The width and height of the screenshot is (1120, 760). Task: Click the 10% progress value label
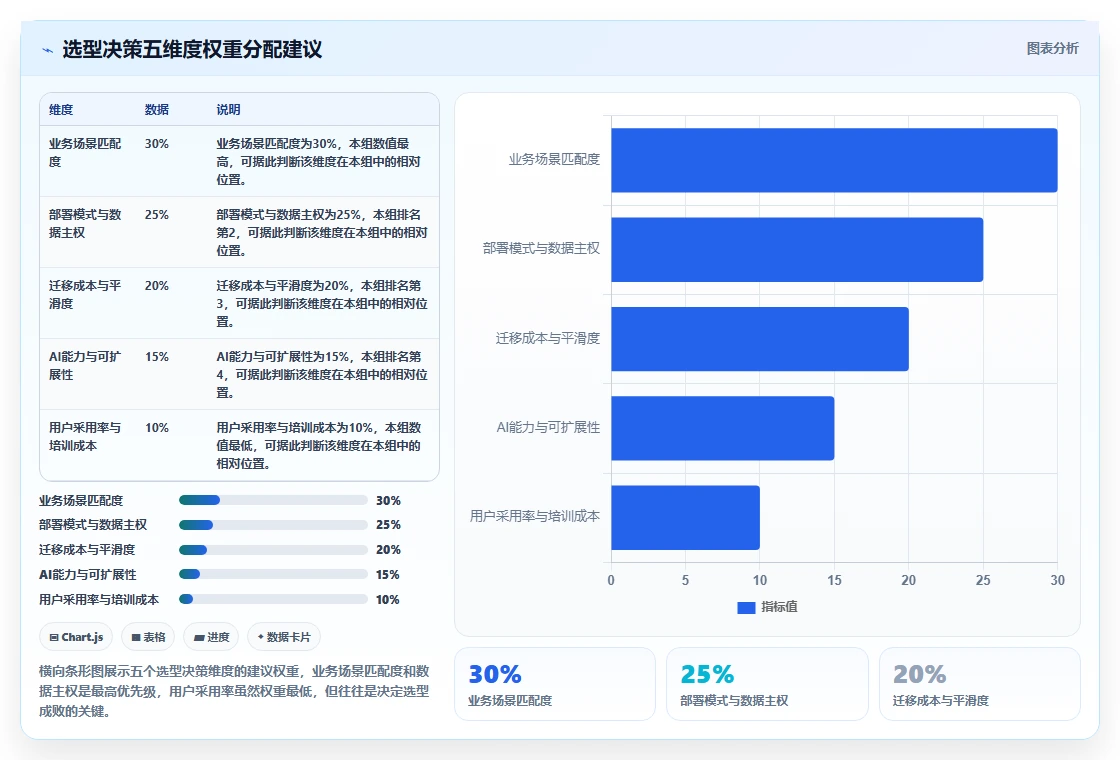[388, 600]
